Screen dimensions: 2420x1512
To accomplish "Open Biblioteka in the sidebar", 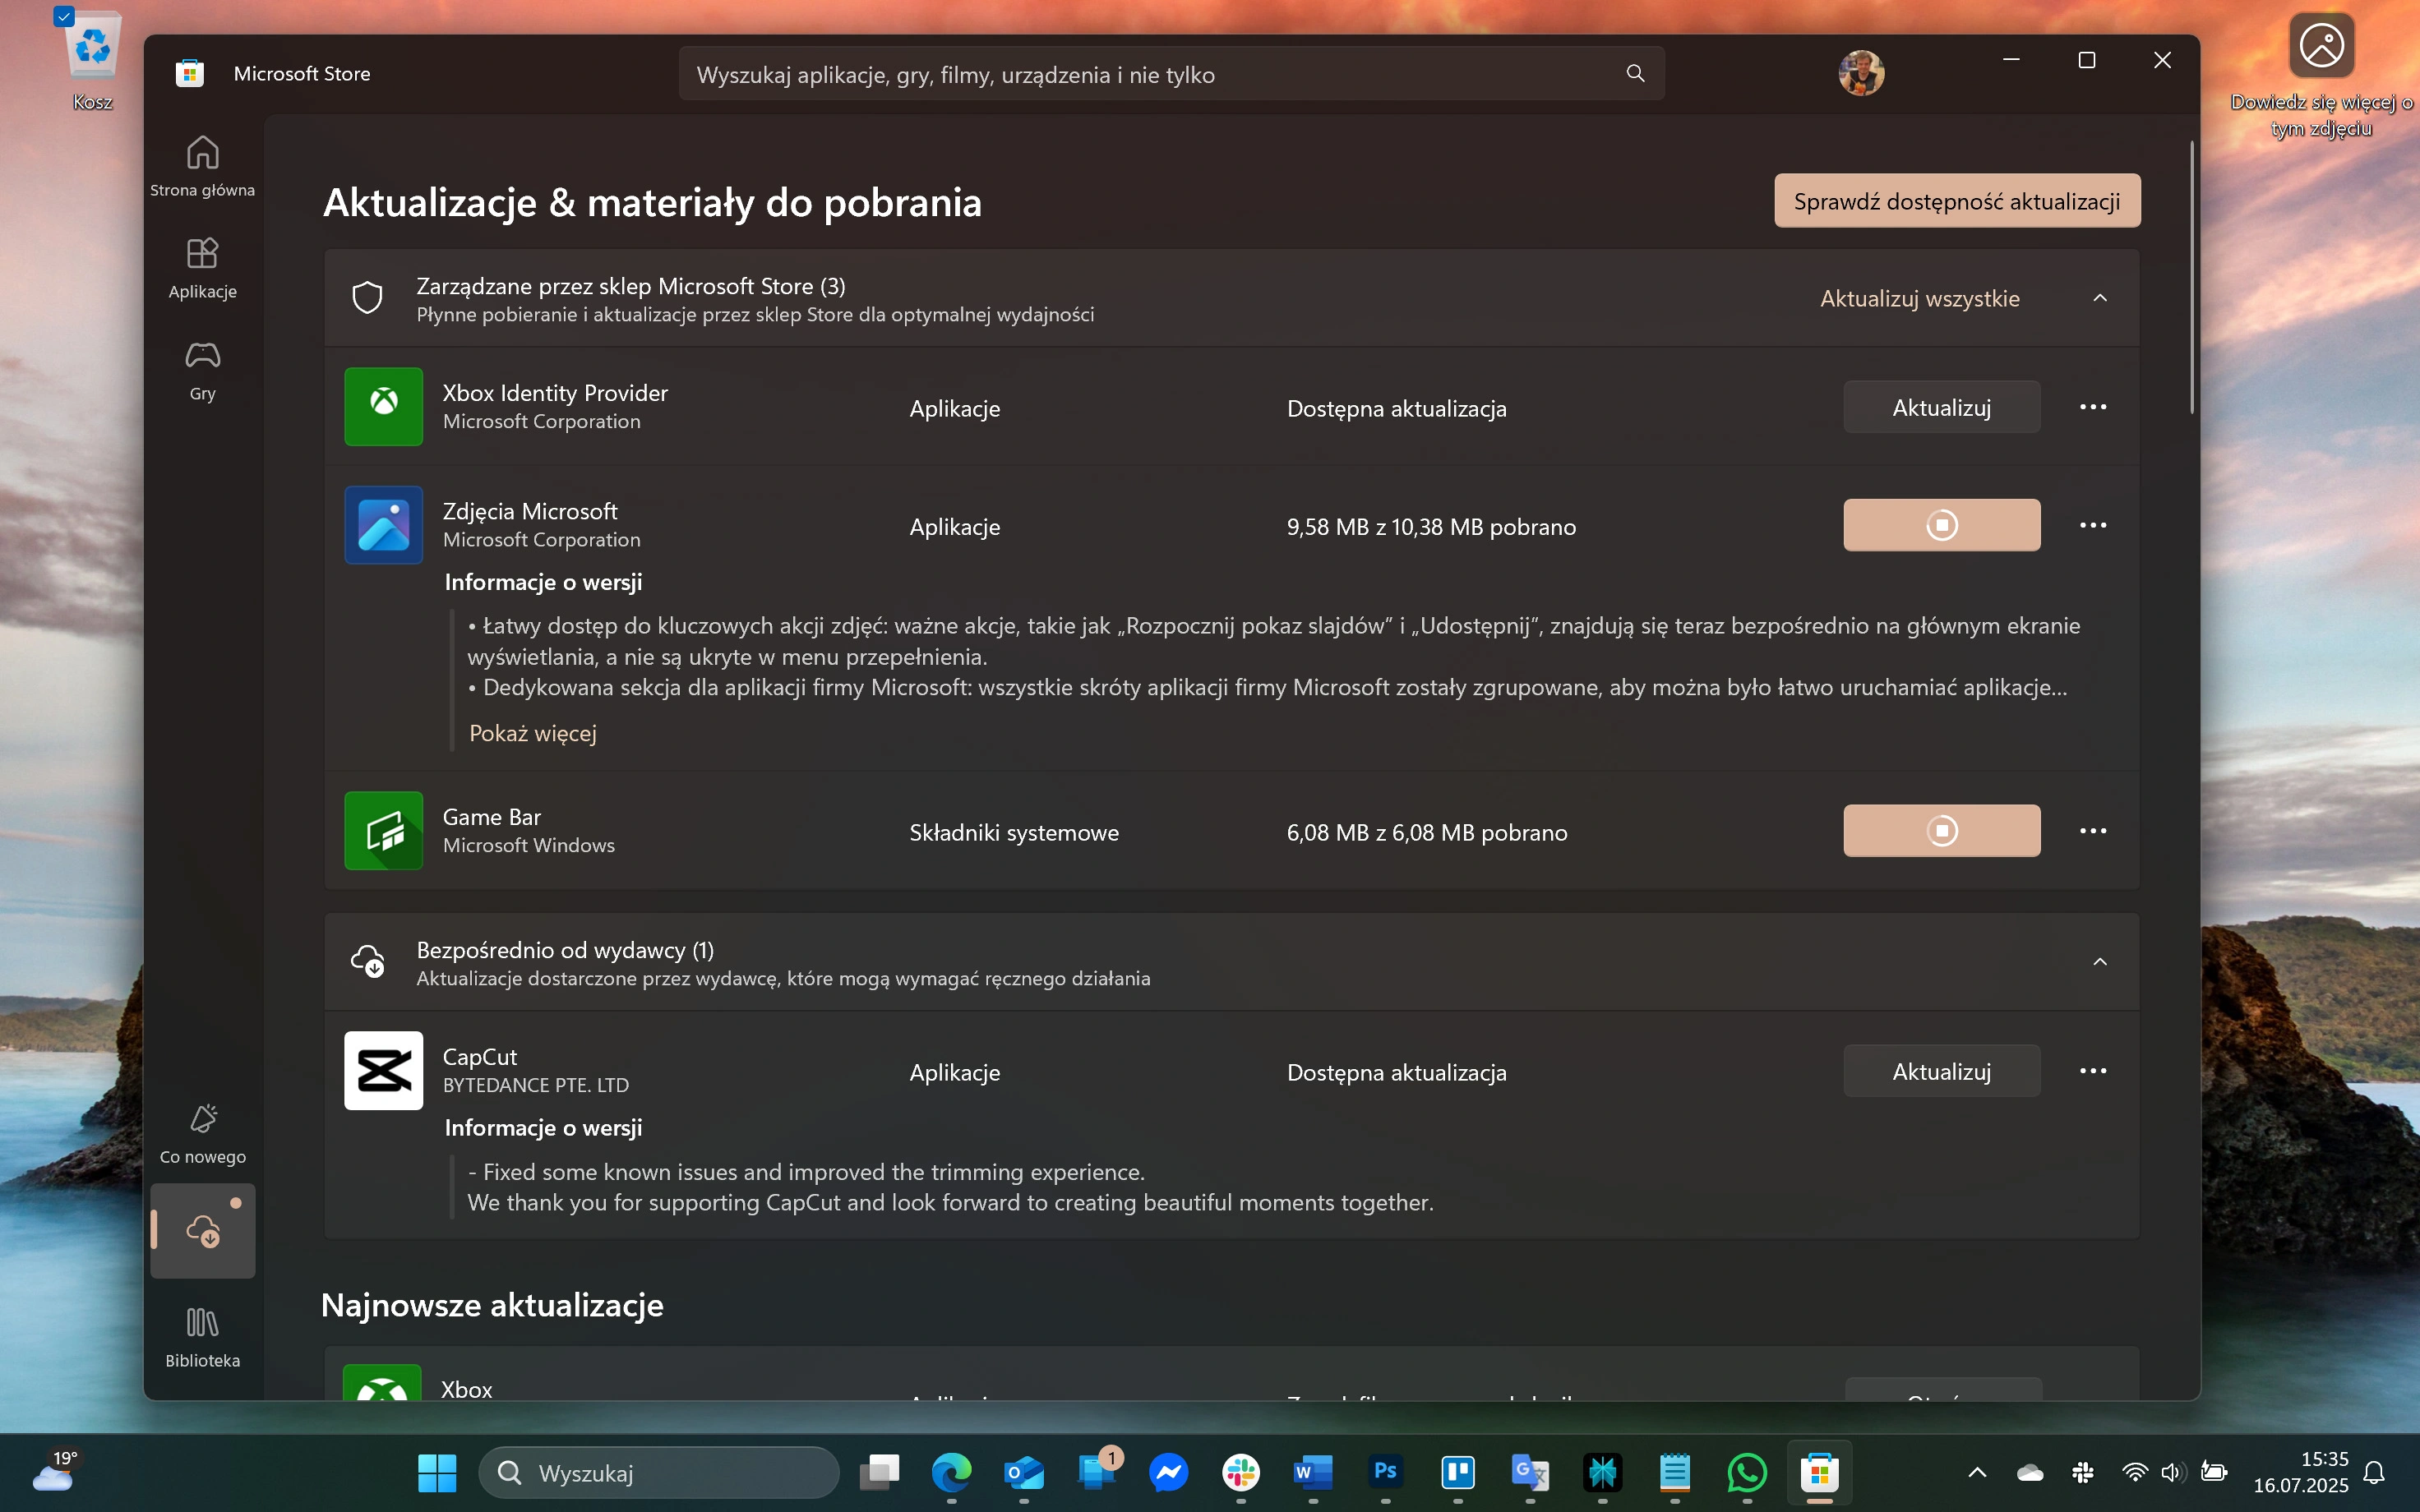I will tap(202, 1338).
